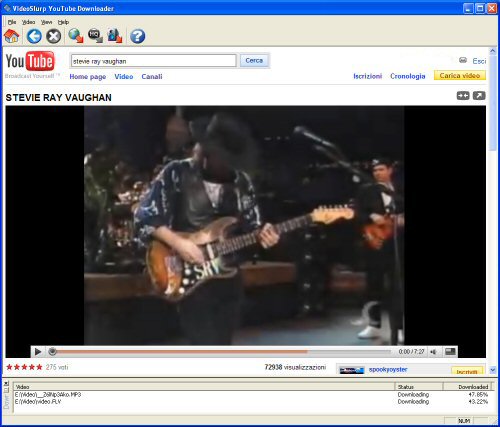Go to the Home toolbar icon

pos(12,36)
